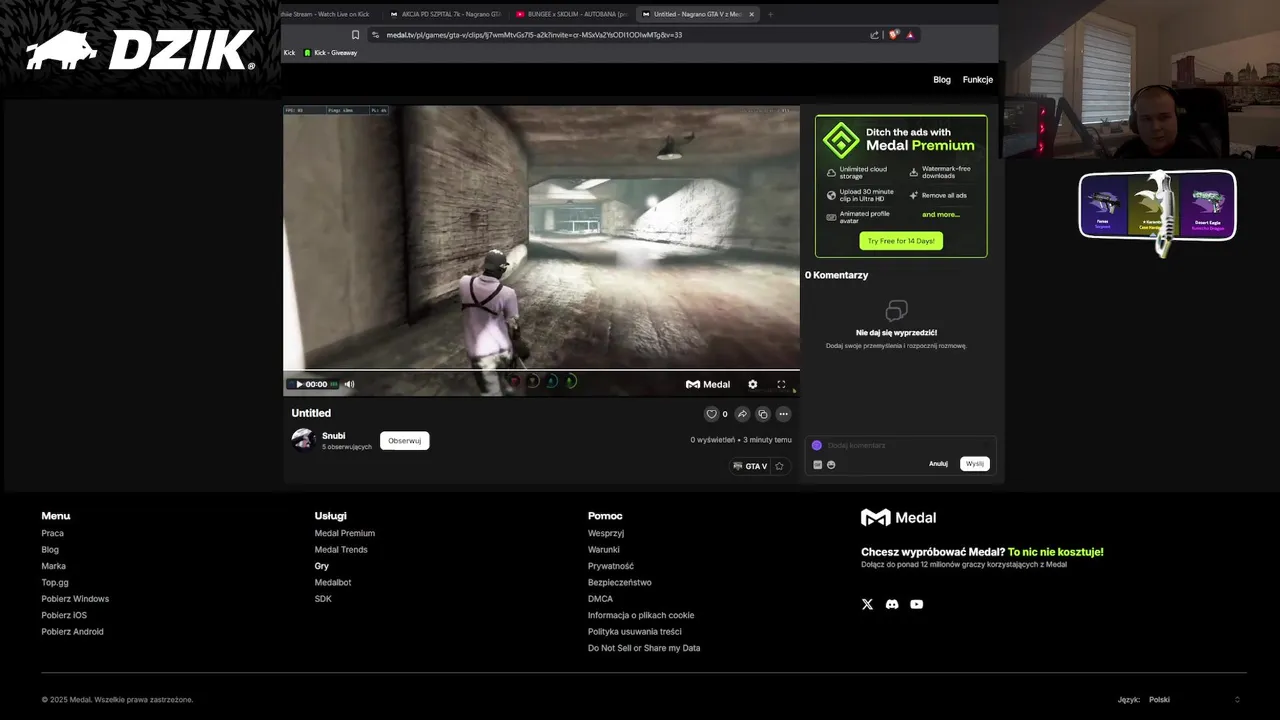Open the Prywatność privacy link
The image size is (1280, 720).
click(611, 566)
